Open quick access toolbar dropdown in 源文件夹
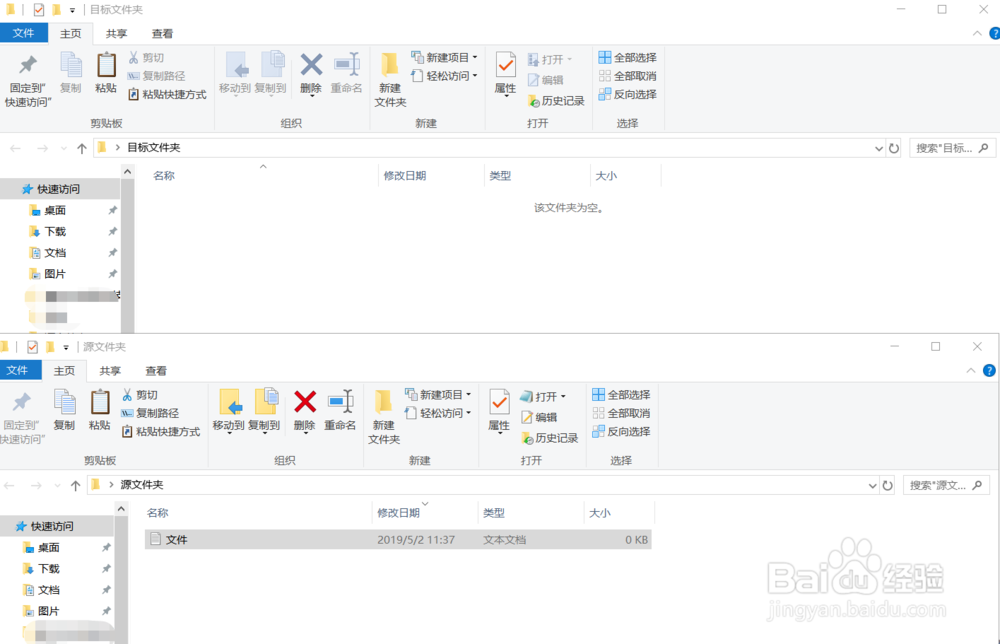The width and height of the screenshot is (1000, 644). click(x=66, y=348)
